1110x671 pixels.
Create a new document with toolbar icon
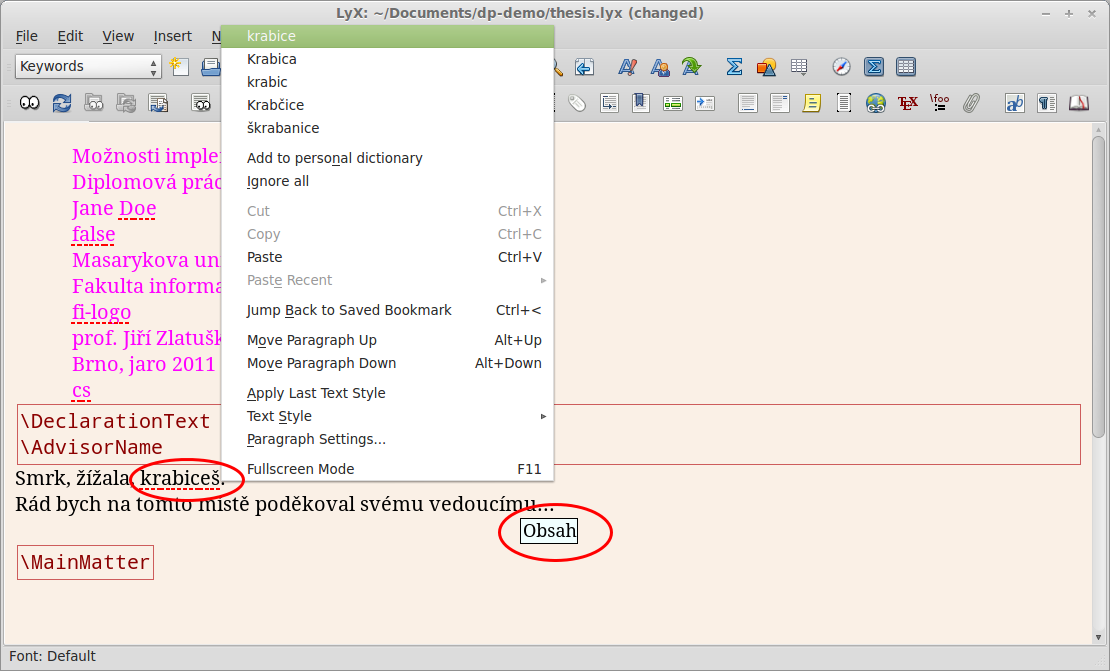179,67
